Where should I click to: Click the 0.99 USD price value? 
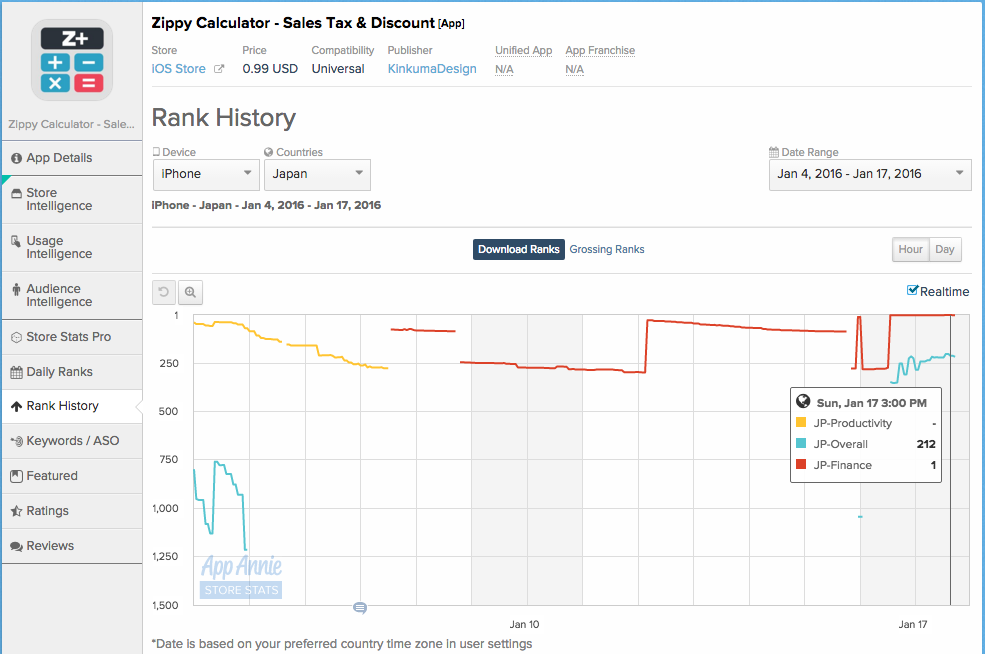270,69
